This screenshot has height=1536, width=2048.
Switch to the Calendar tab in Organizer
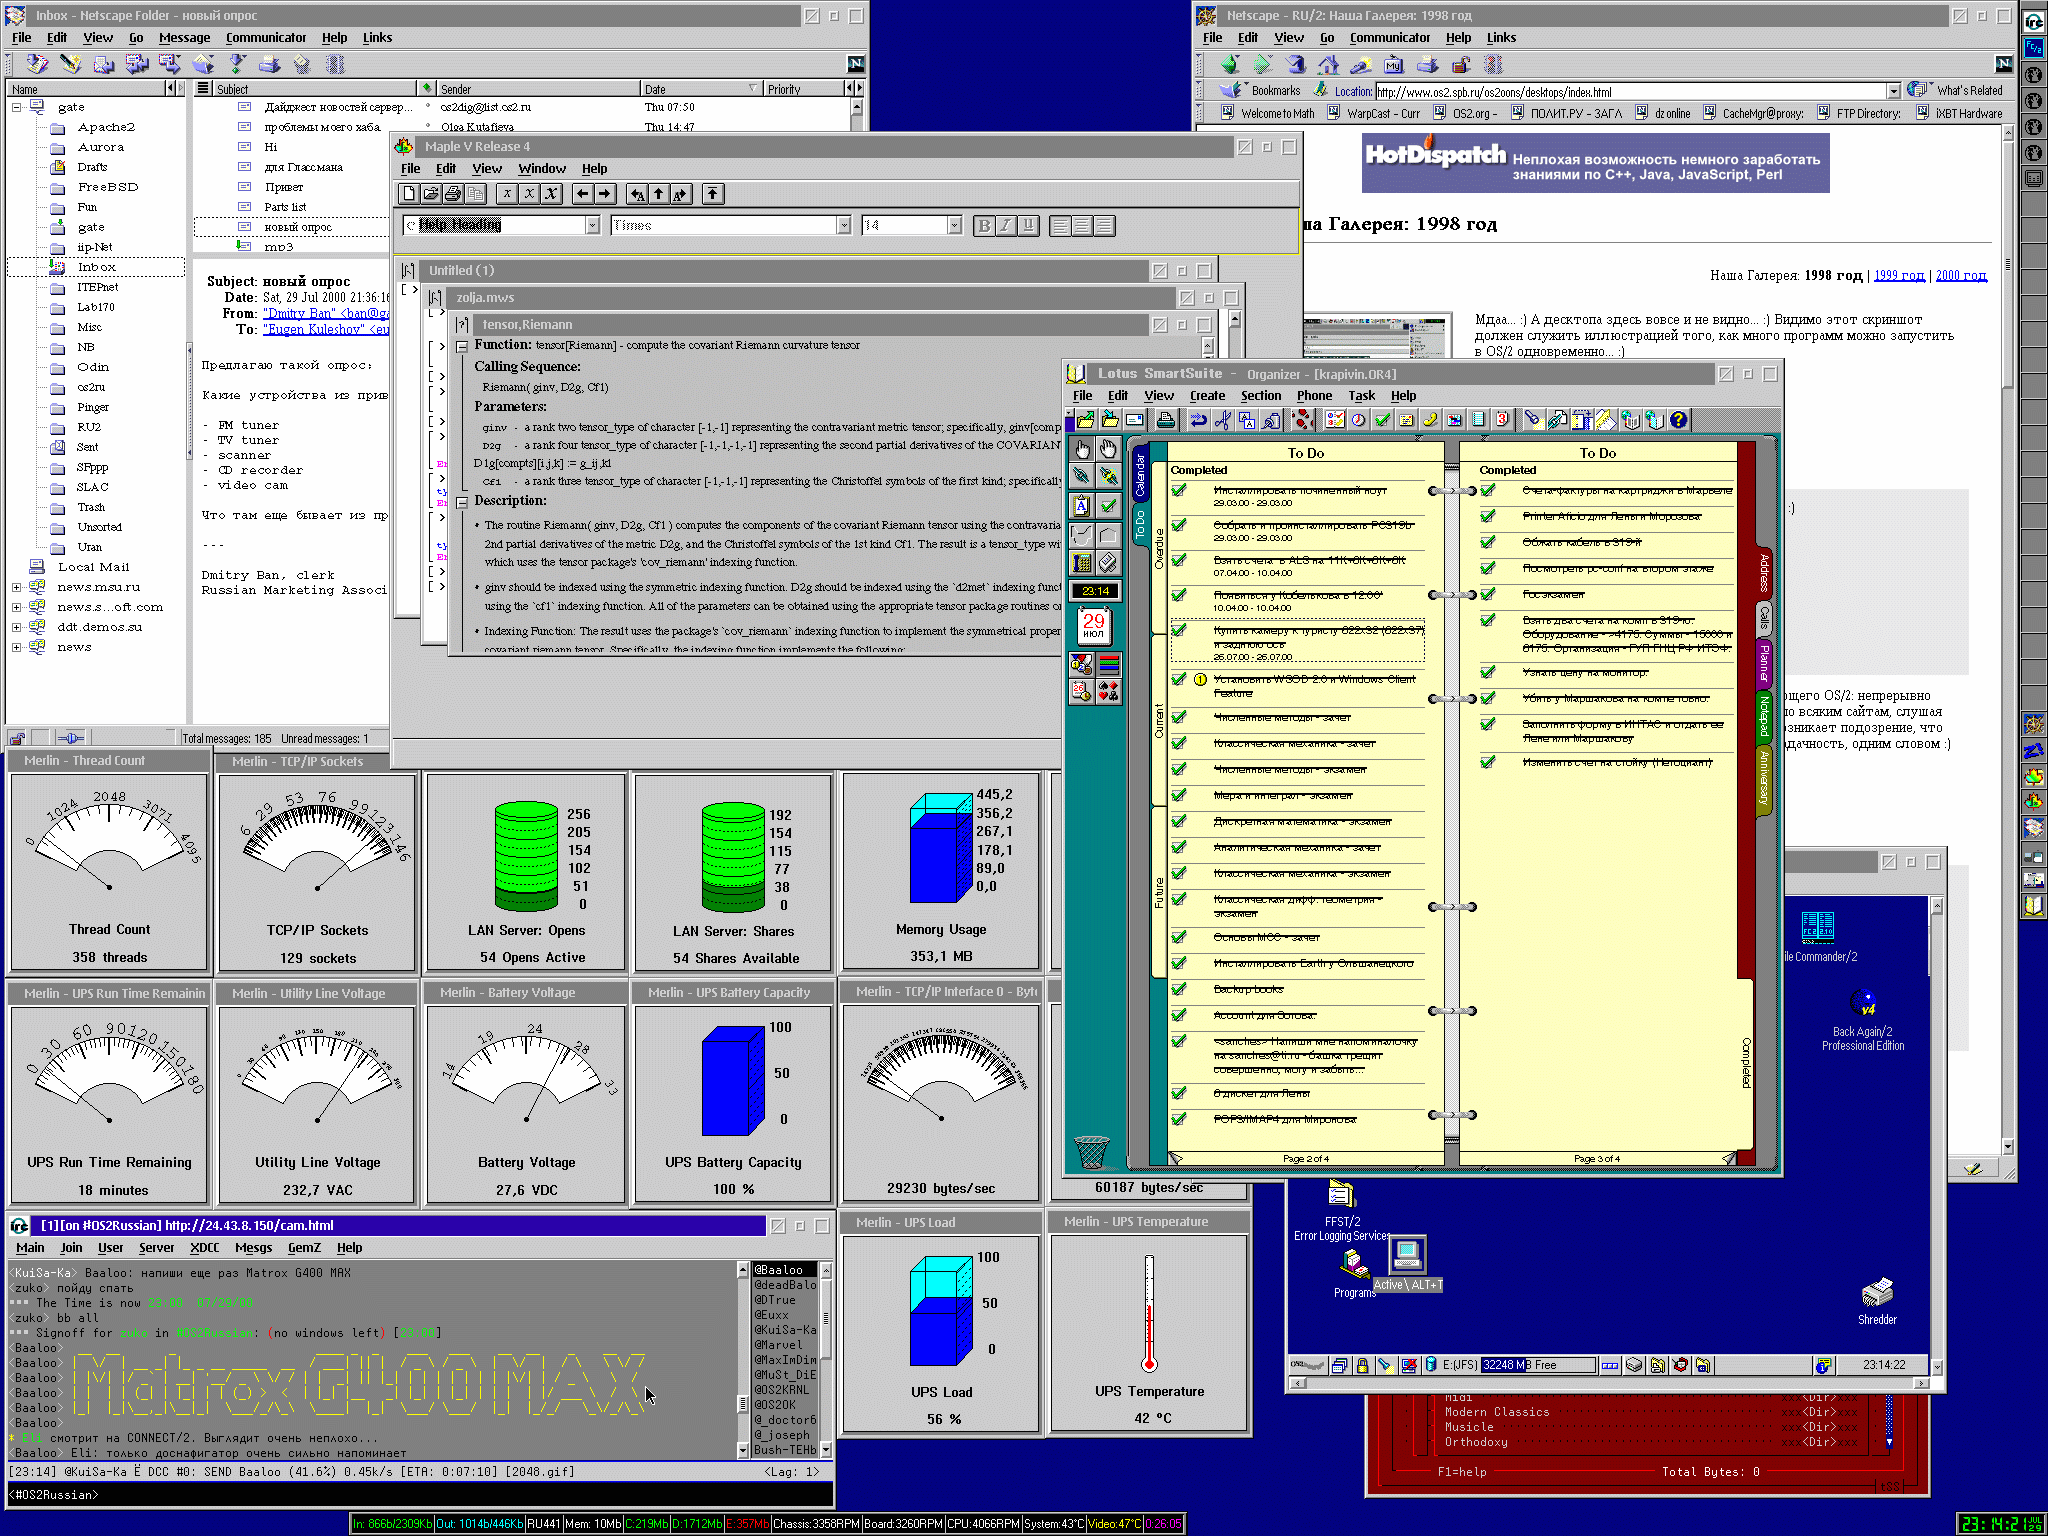tap(1140, 475)
